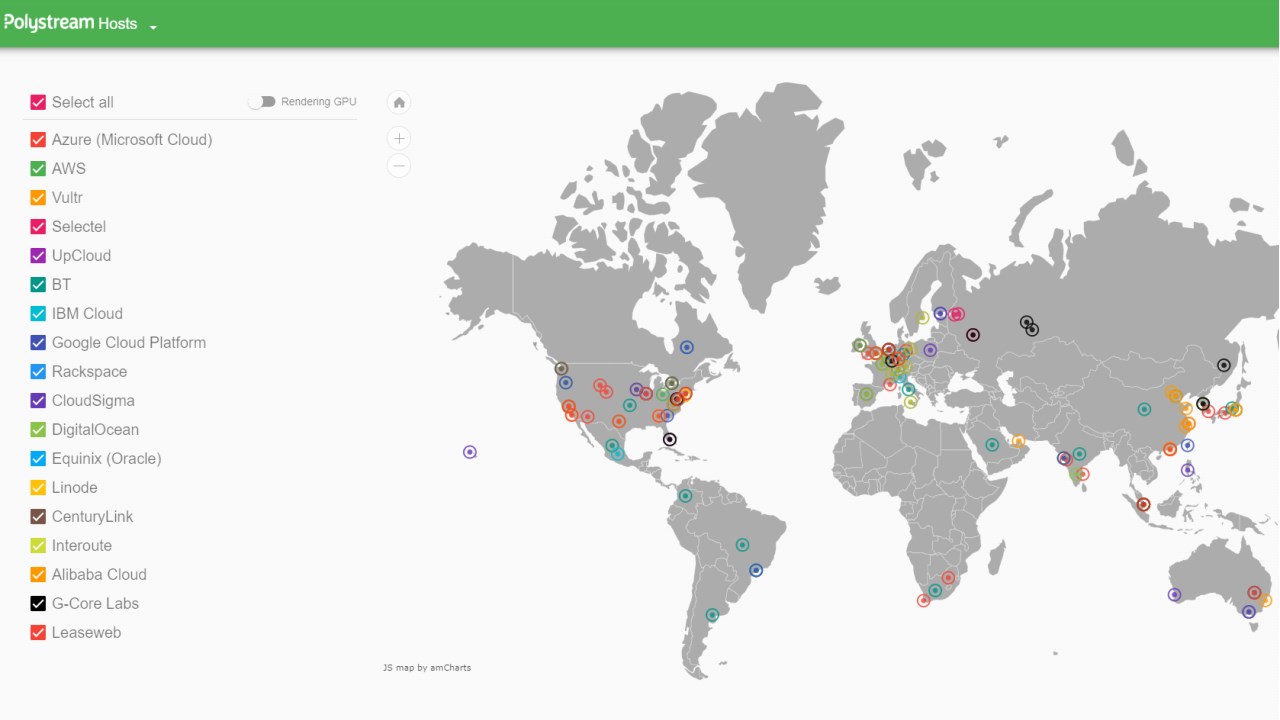Uncheck the Select all checkbox
The width and height of the screenshot is (1280, 720).
tap(38, 102)
